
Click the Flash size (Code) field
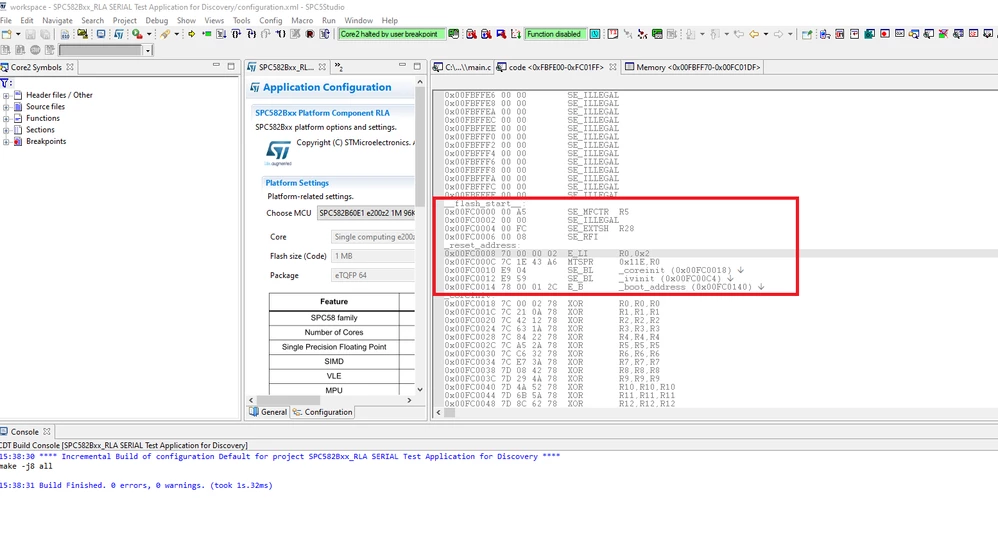click(x=373, y=256)
